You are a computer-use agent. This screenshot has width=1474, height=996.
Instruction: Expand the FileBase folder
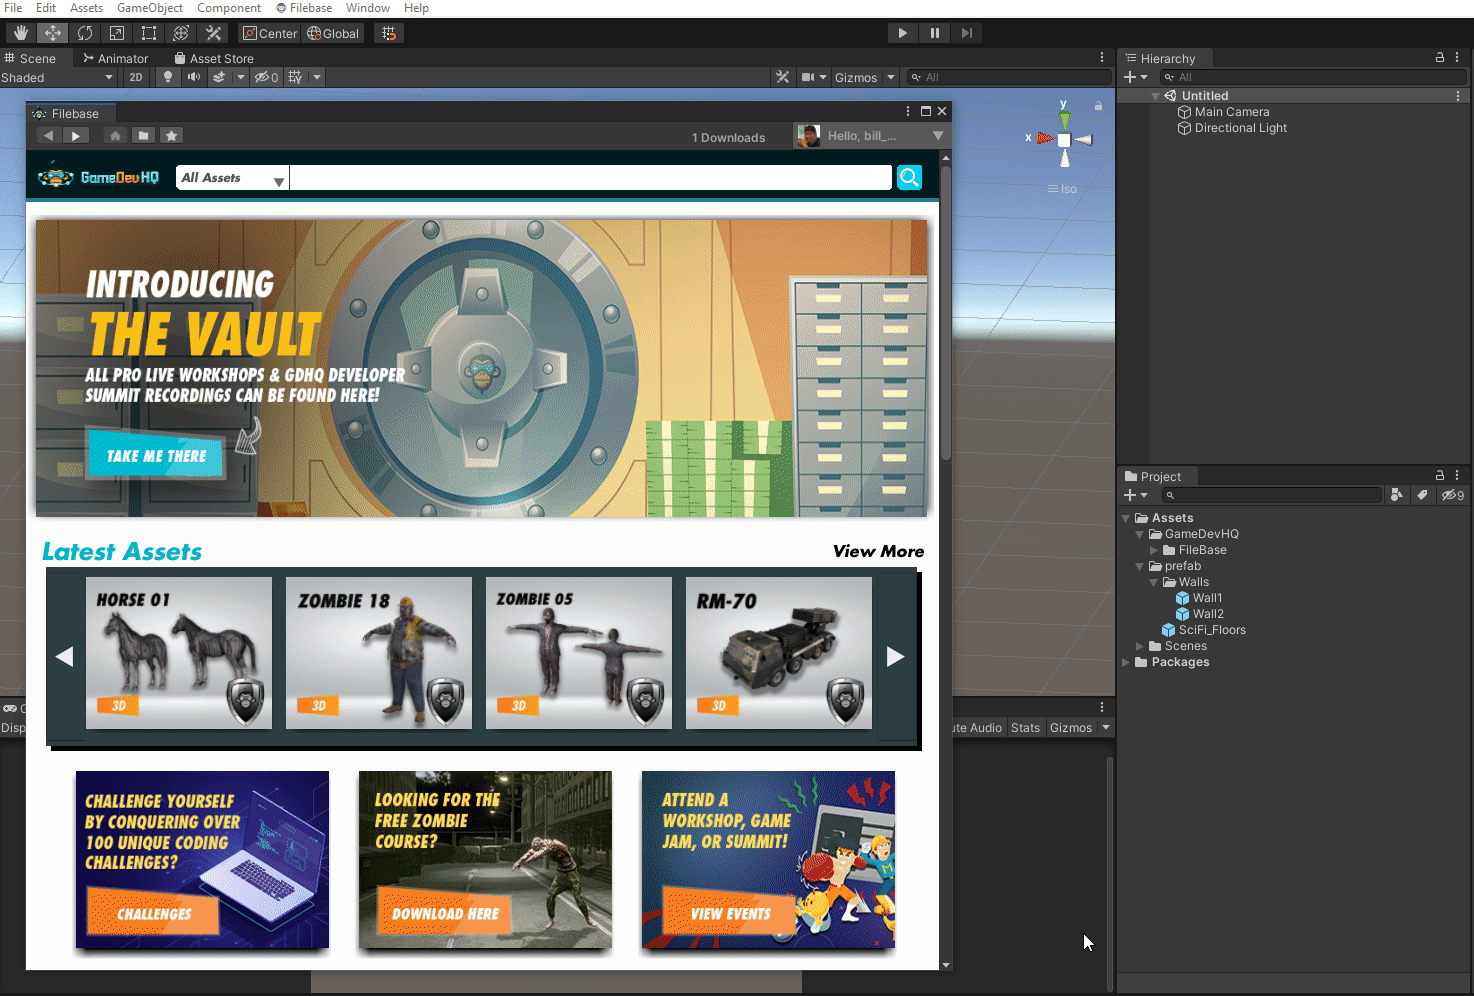[1154, 550]
